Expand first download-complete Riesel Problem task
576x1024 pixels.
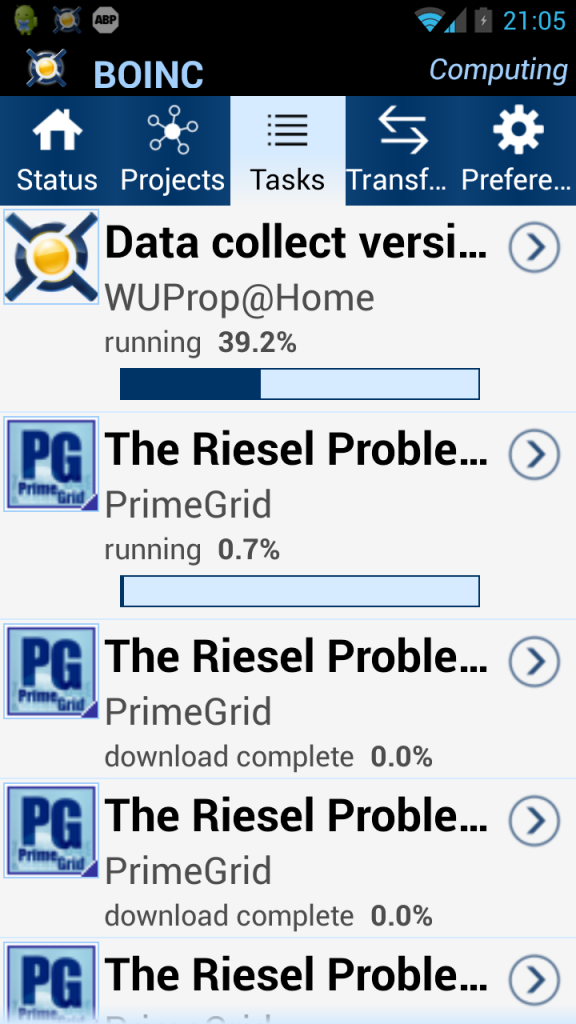[x=534, y=661]
